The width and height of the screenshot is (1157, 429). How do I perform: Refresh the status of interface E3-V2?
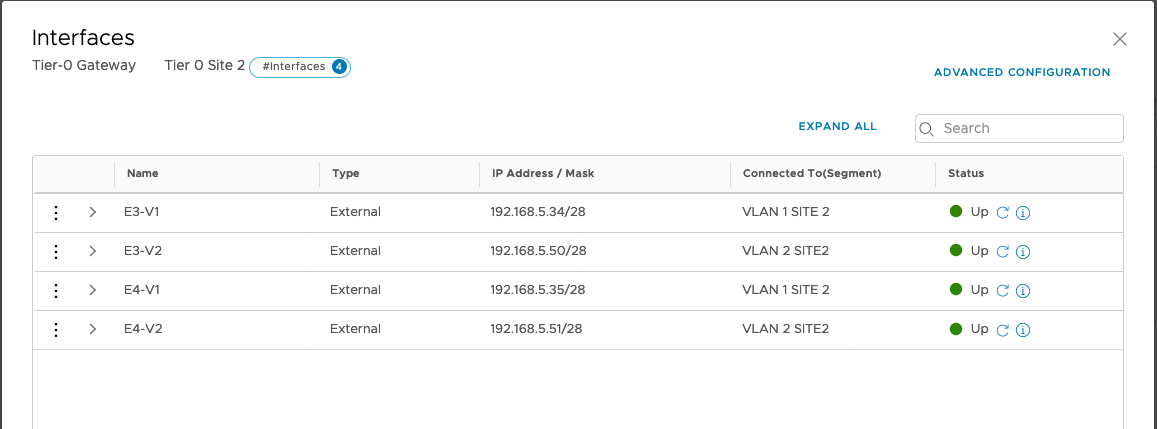point(1003,251)
